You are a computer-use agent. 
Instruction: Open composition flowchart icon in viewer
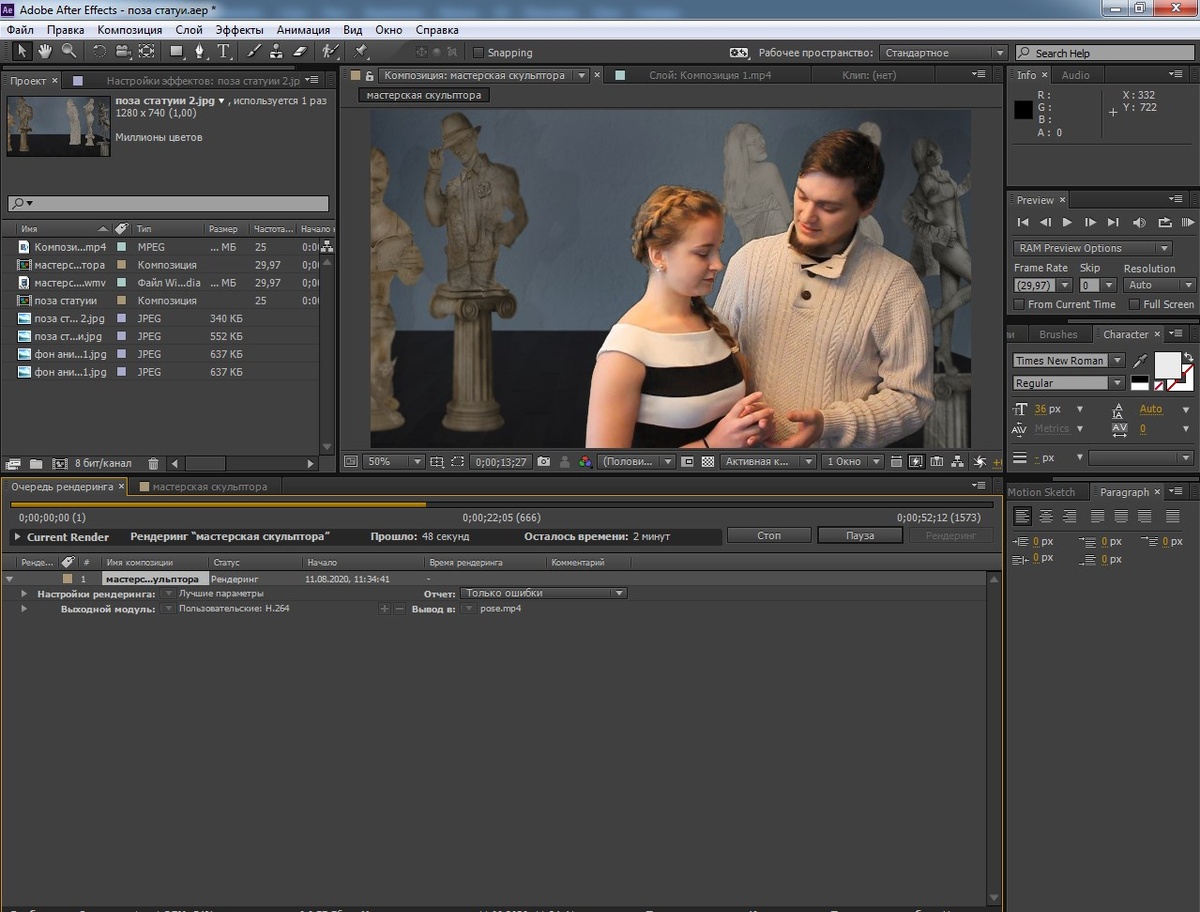(x=959, y=462)
